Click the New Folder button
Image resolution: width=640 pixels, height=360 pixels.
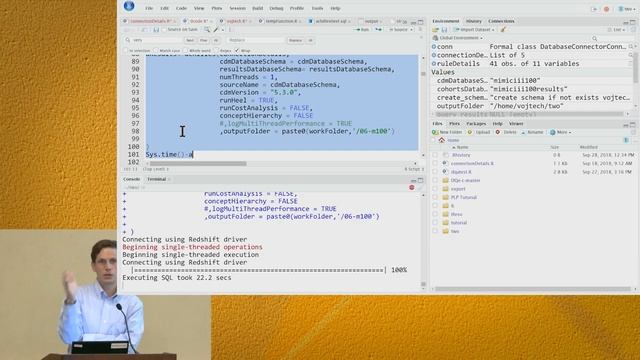tap(447, 132)
